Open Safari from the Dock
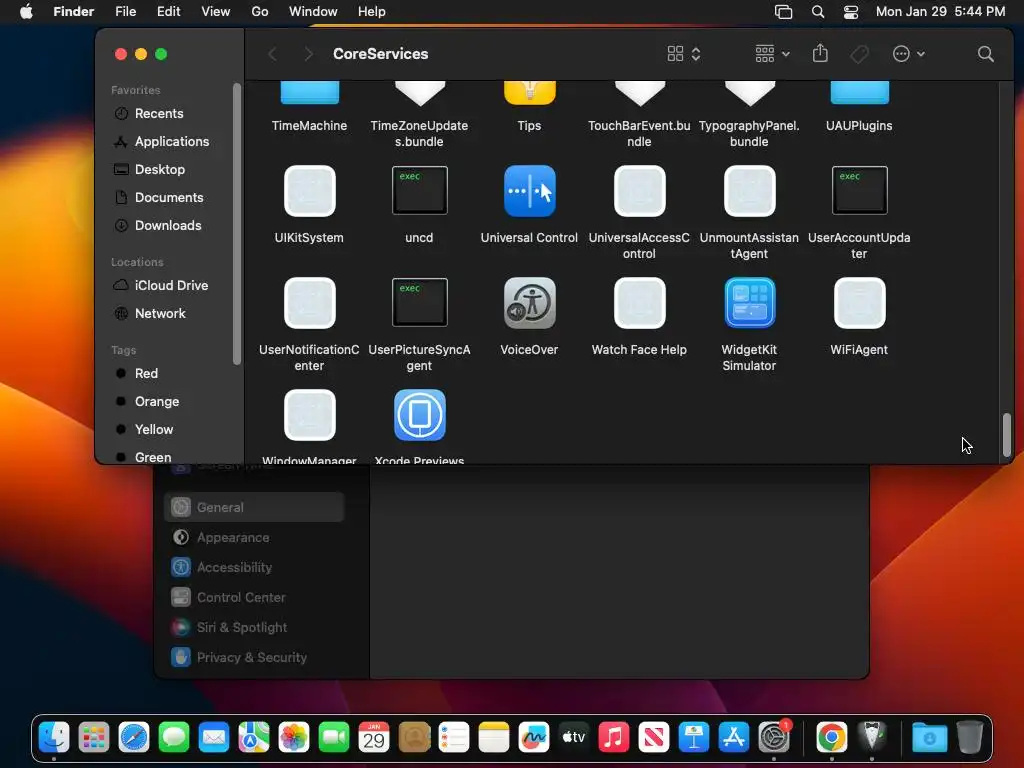Screen dimensions: 1024x768 pos(134,737)
